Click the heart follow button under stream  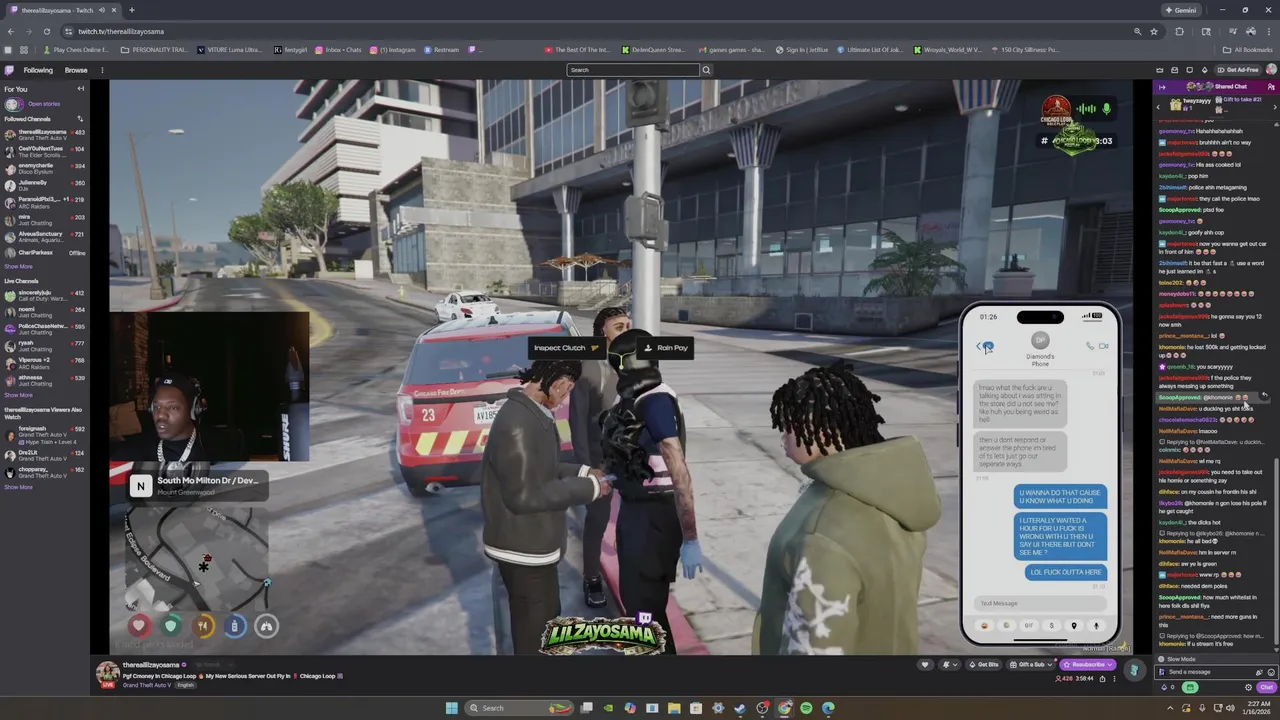coord(925,665)
